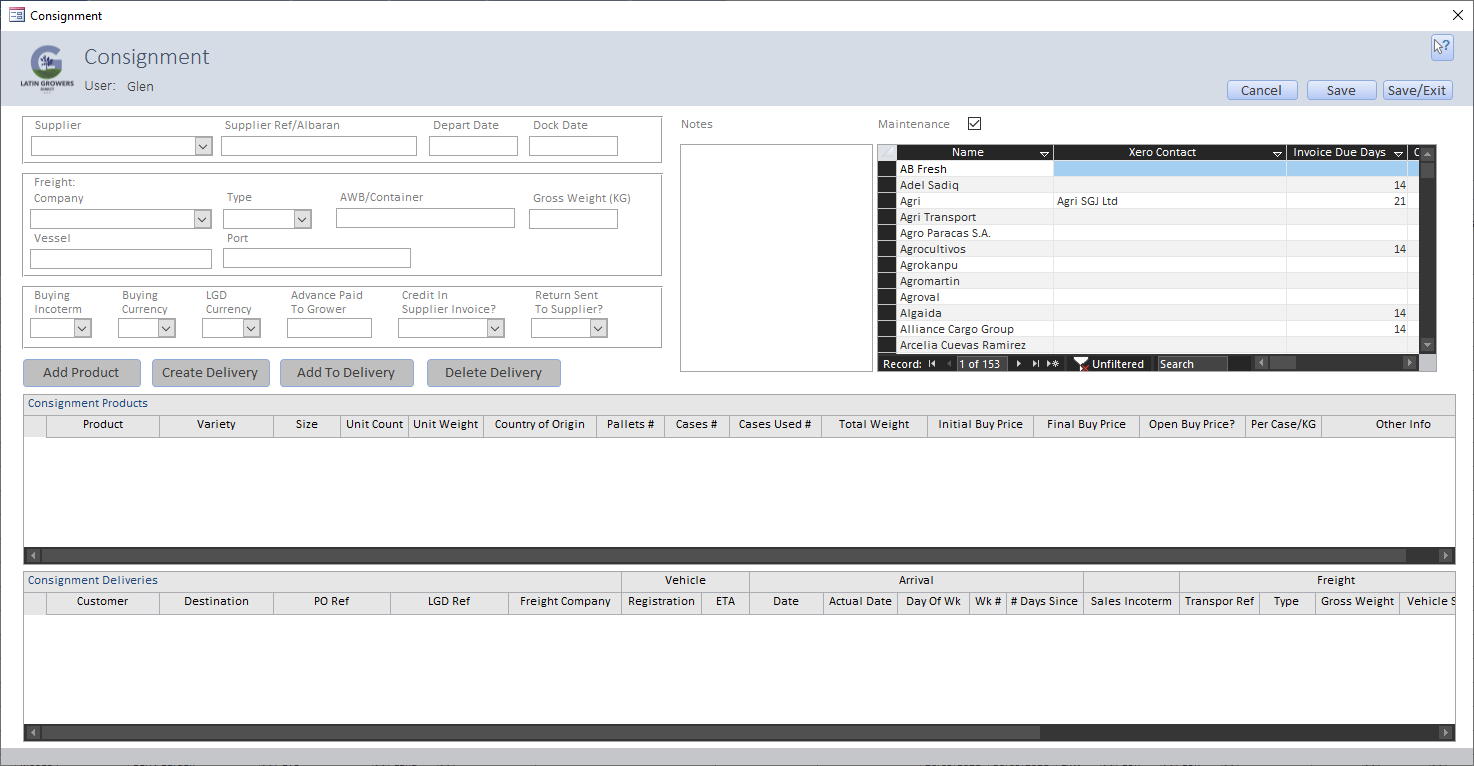Click the Notes text box
Image resolution: width=1474 pixels, height=766 pixels.
776,258
